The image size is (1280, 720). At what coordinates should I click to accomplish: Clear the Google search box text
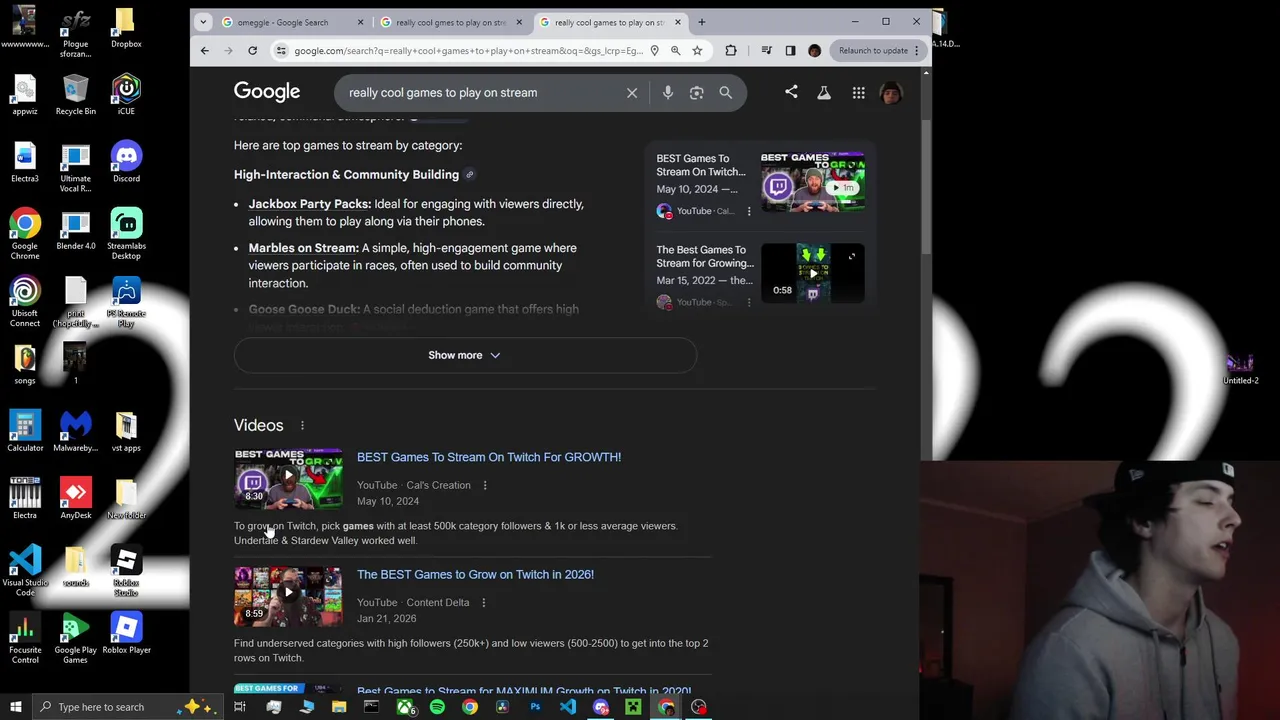[632, 93]
